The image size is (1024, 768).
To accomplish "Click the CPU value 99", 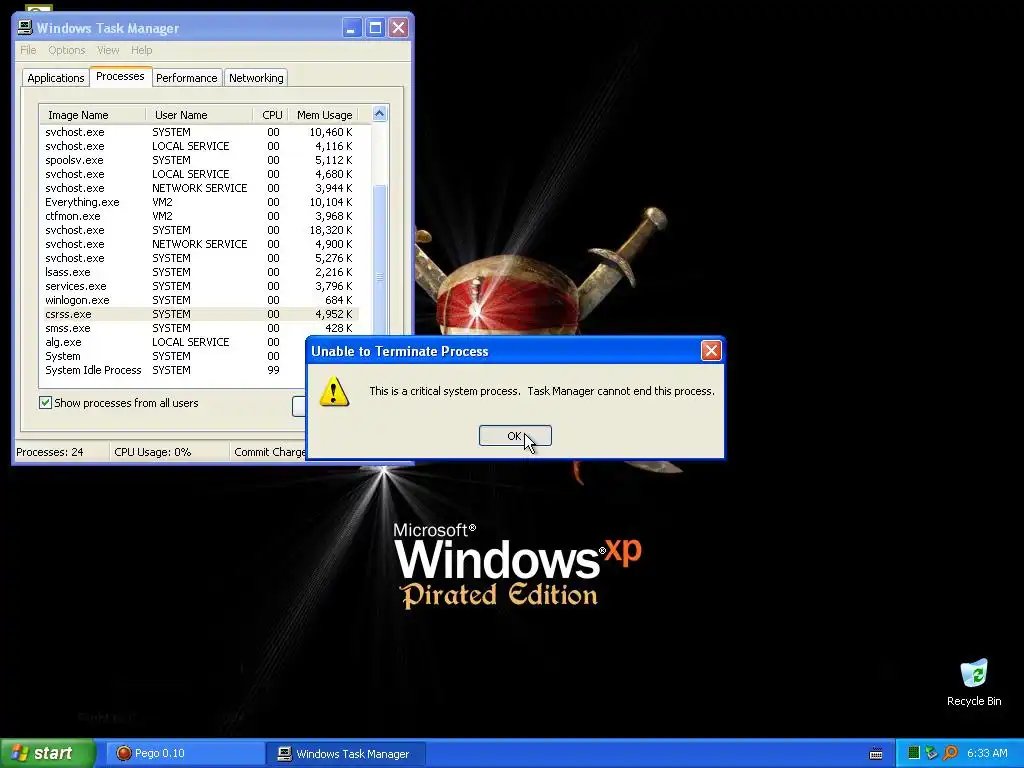I will click(x=273, y=370).
